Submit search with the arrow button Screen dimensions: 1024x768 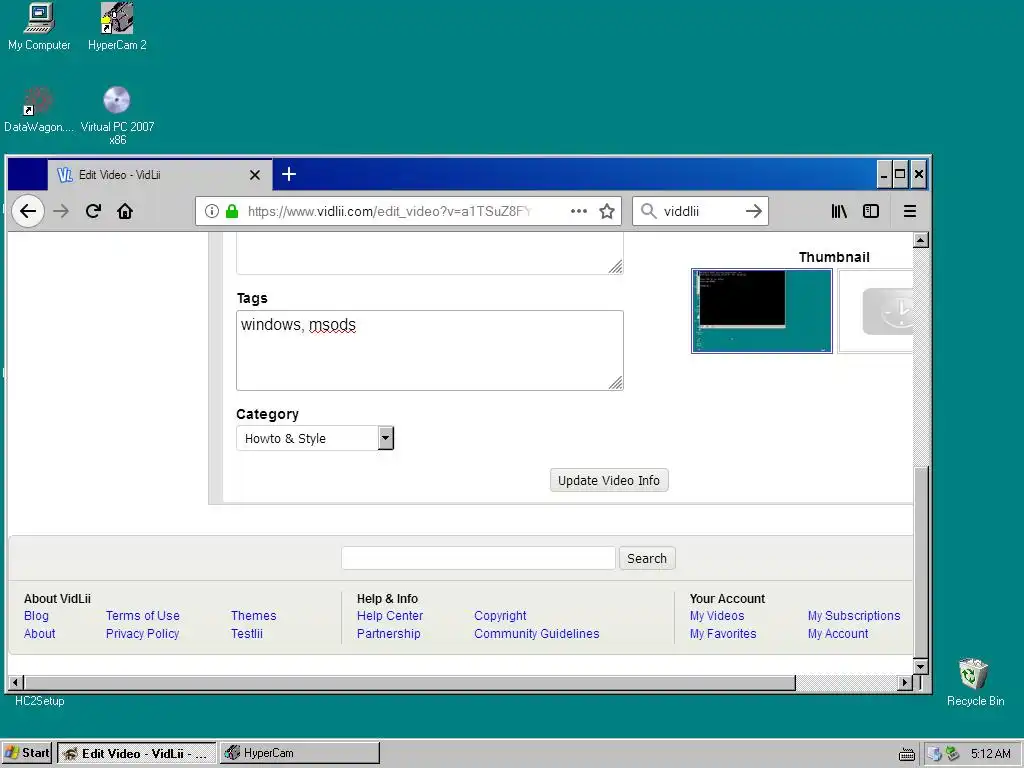[754, 211]
